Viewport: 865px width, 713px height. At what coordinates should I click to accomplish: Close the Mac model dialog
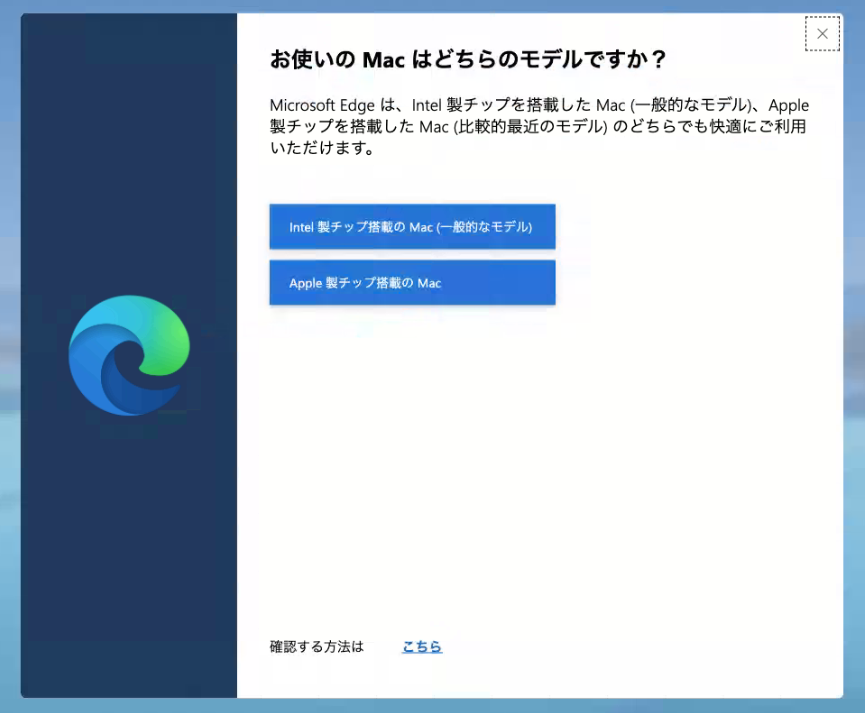[822, 34]
